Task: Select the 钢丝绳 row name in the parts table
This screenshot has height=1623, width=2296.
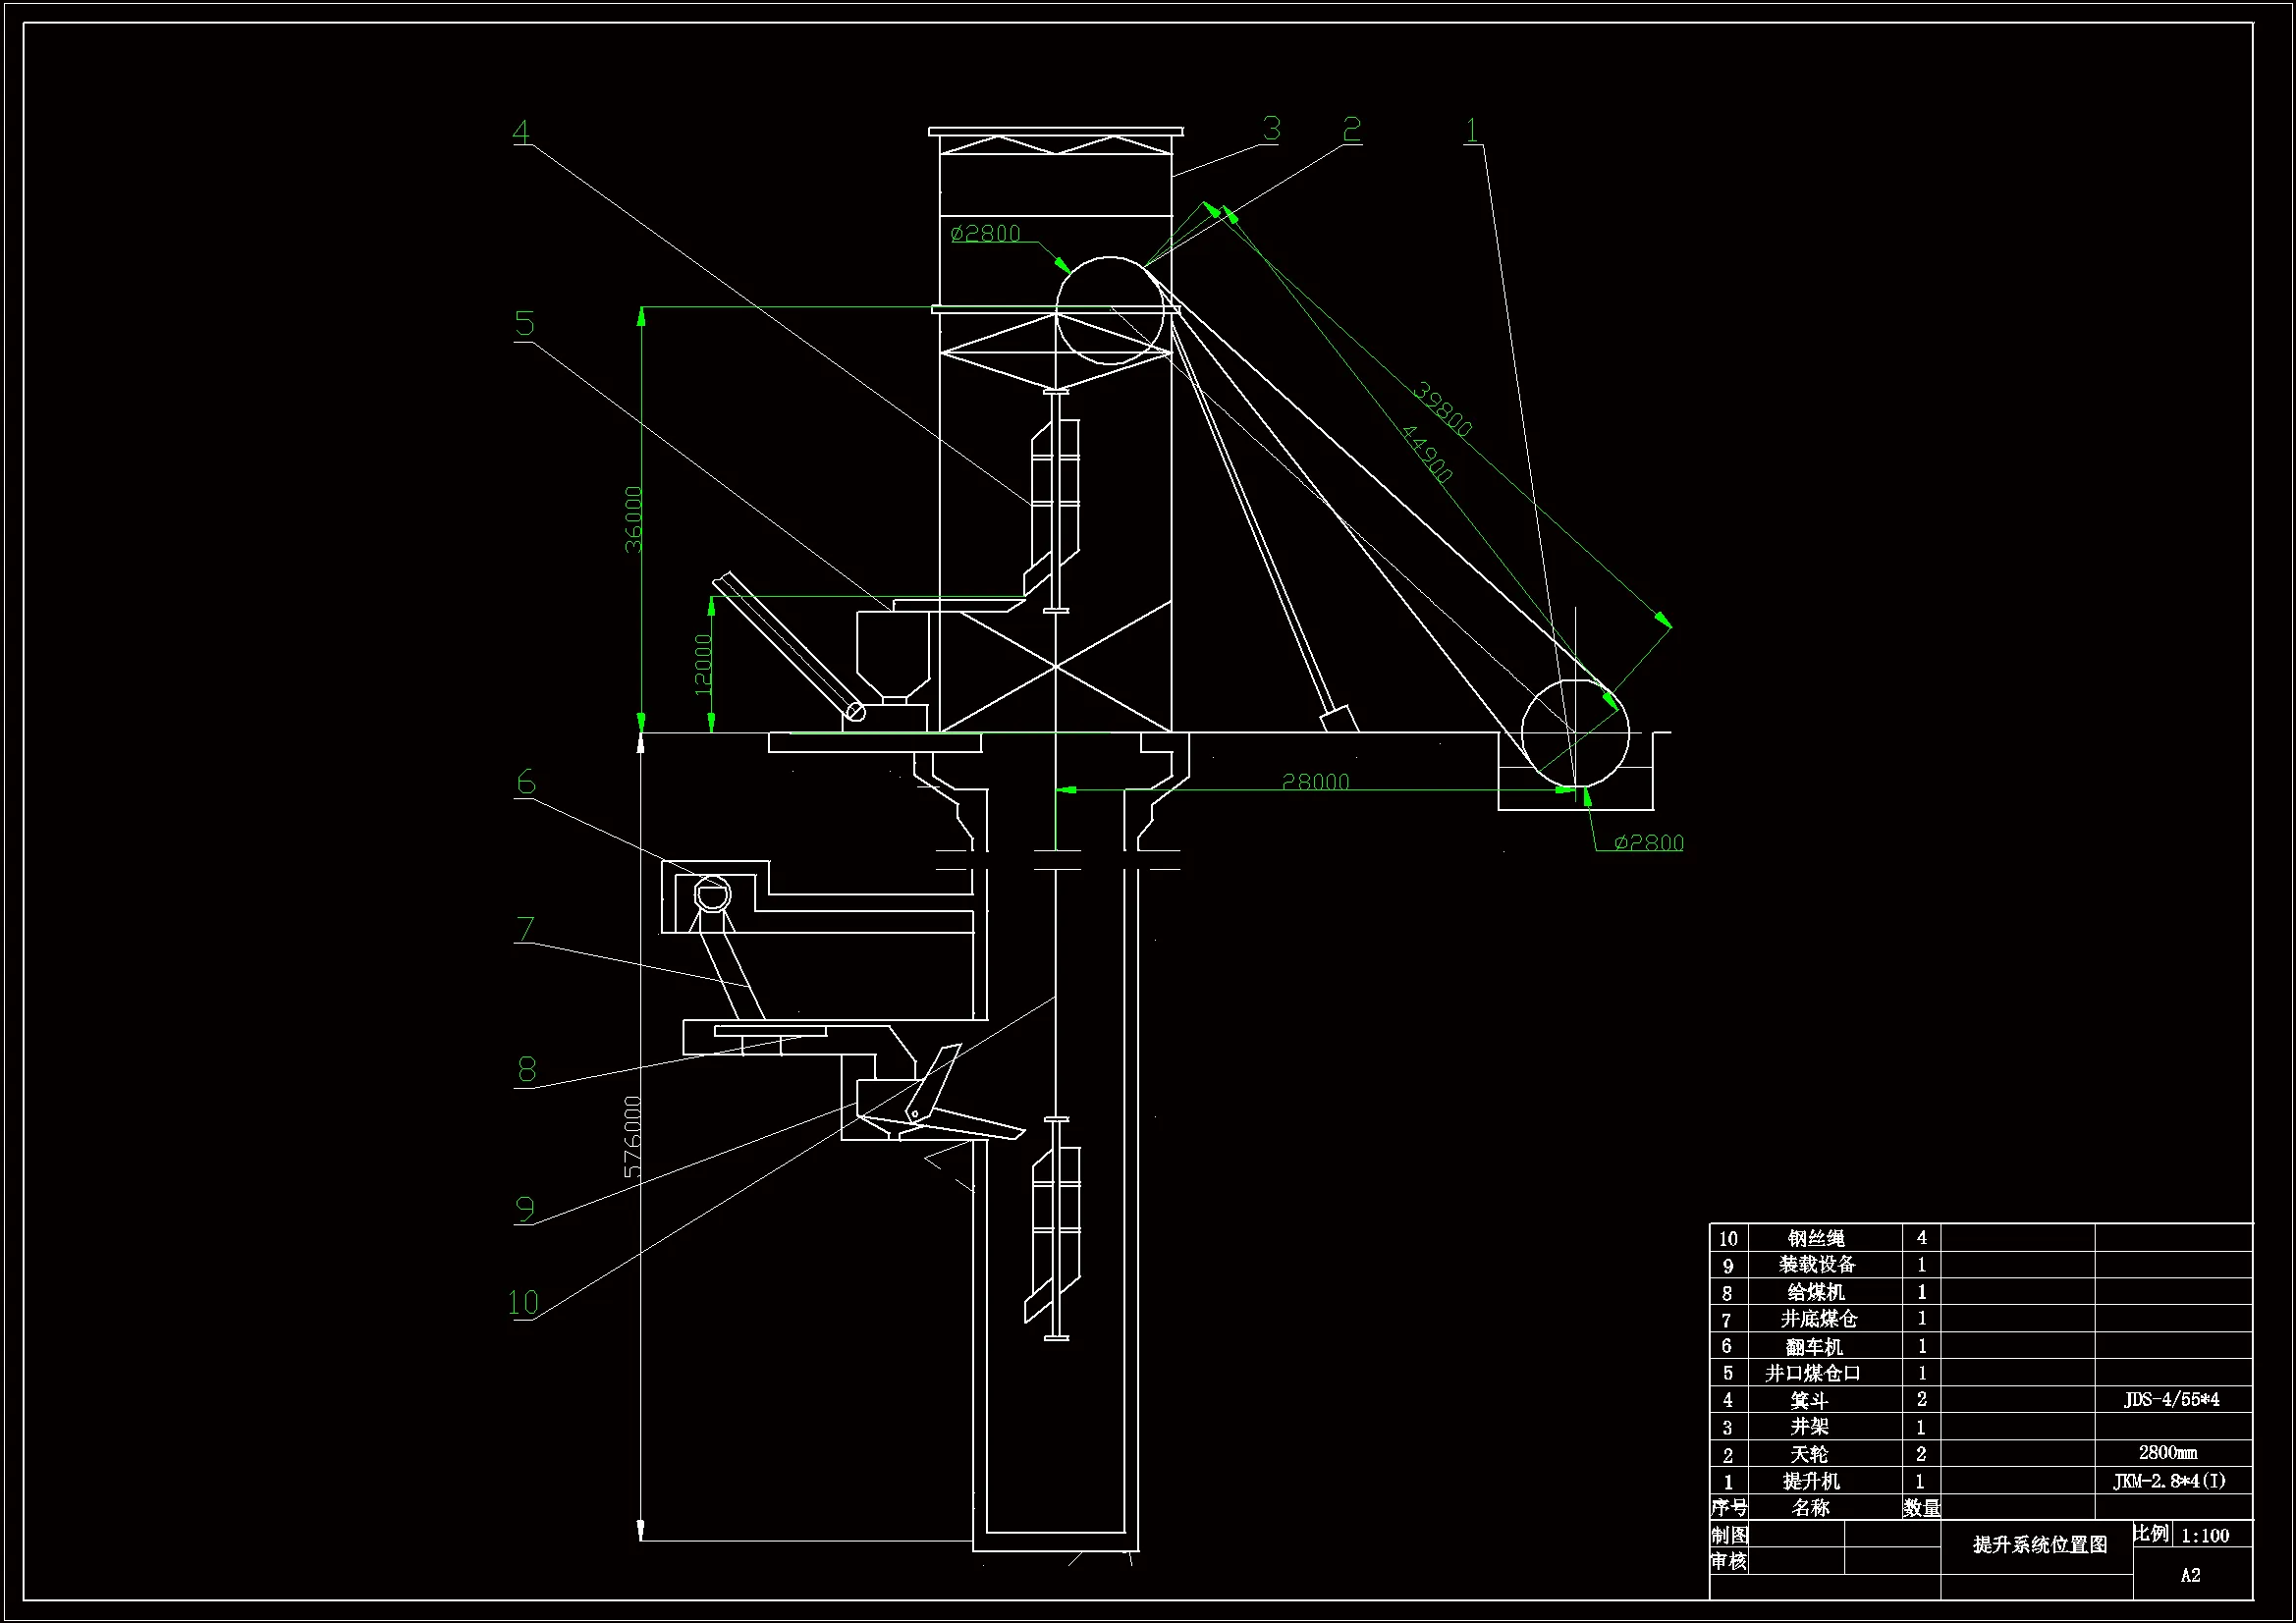Action: pos(1815,1238)
